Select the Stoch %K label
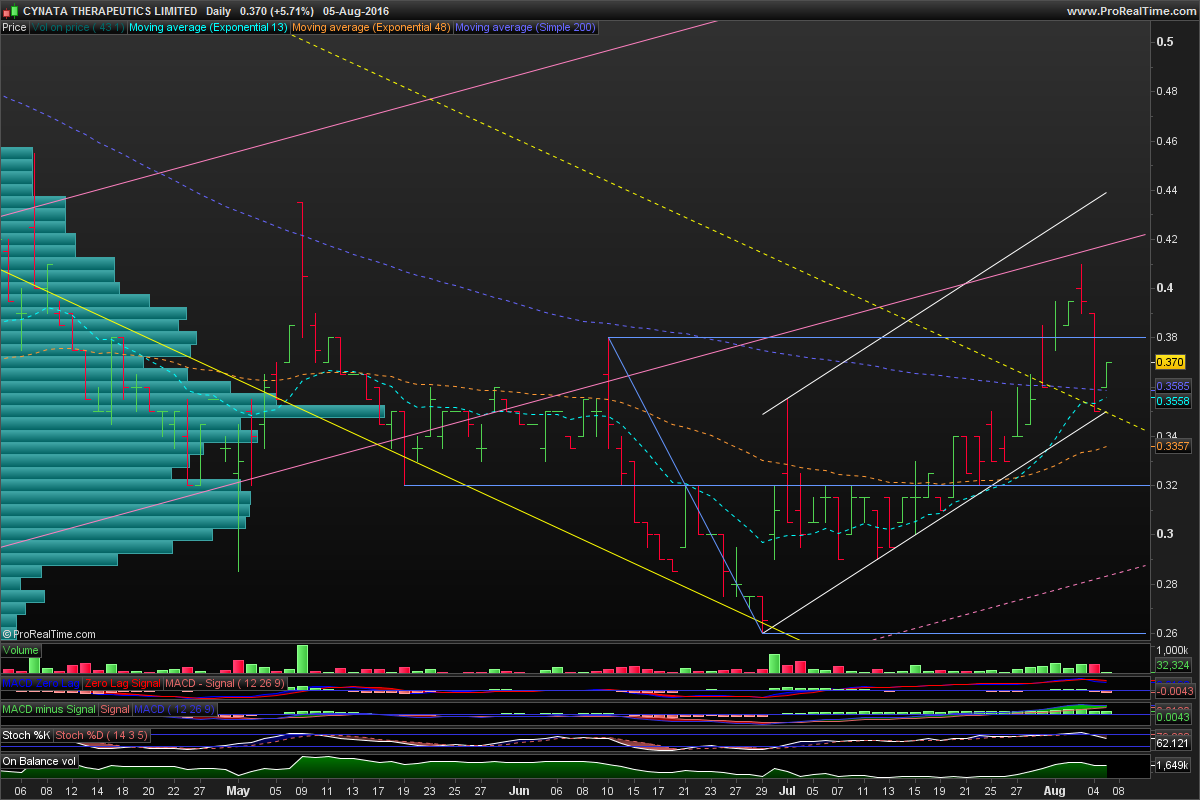Viewport: 1200px width, 800px height. pos(26,735)
